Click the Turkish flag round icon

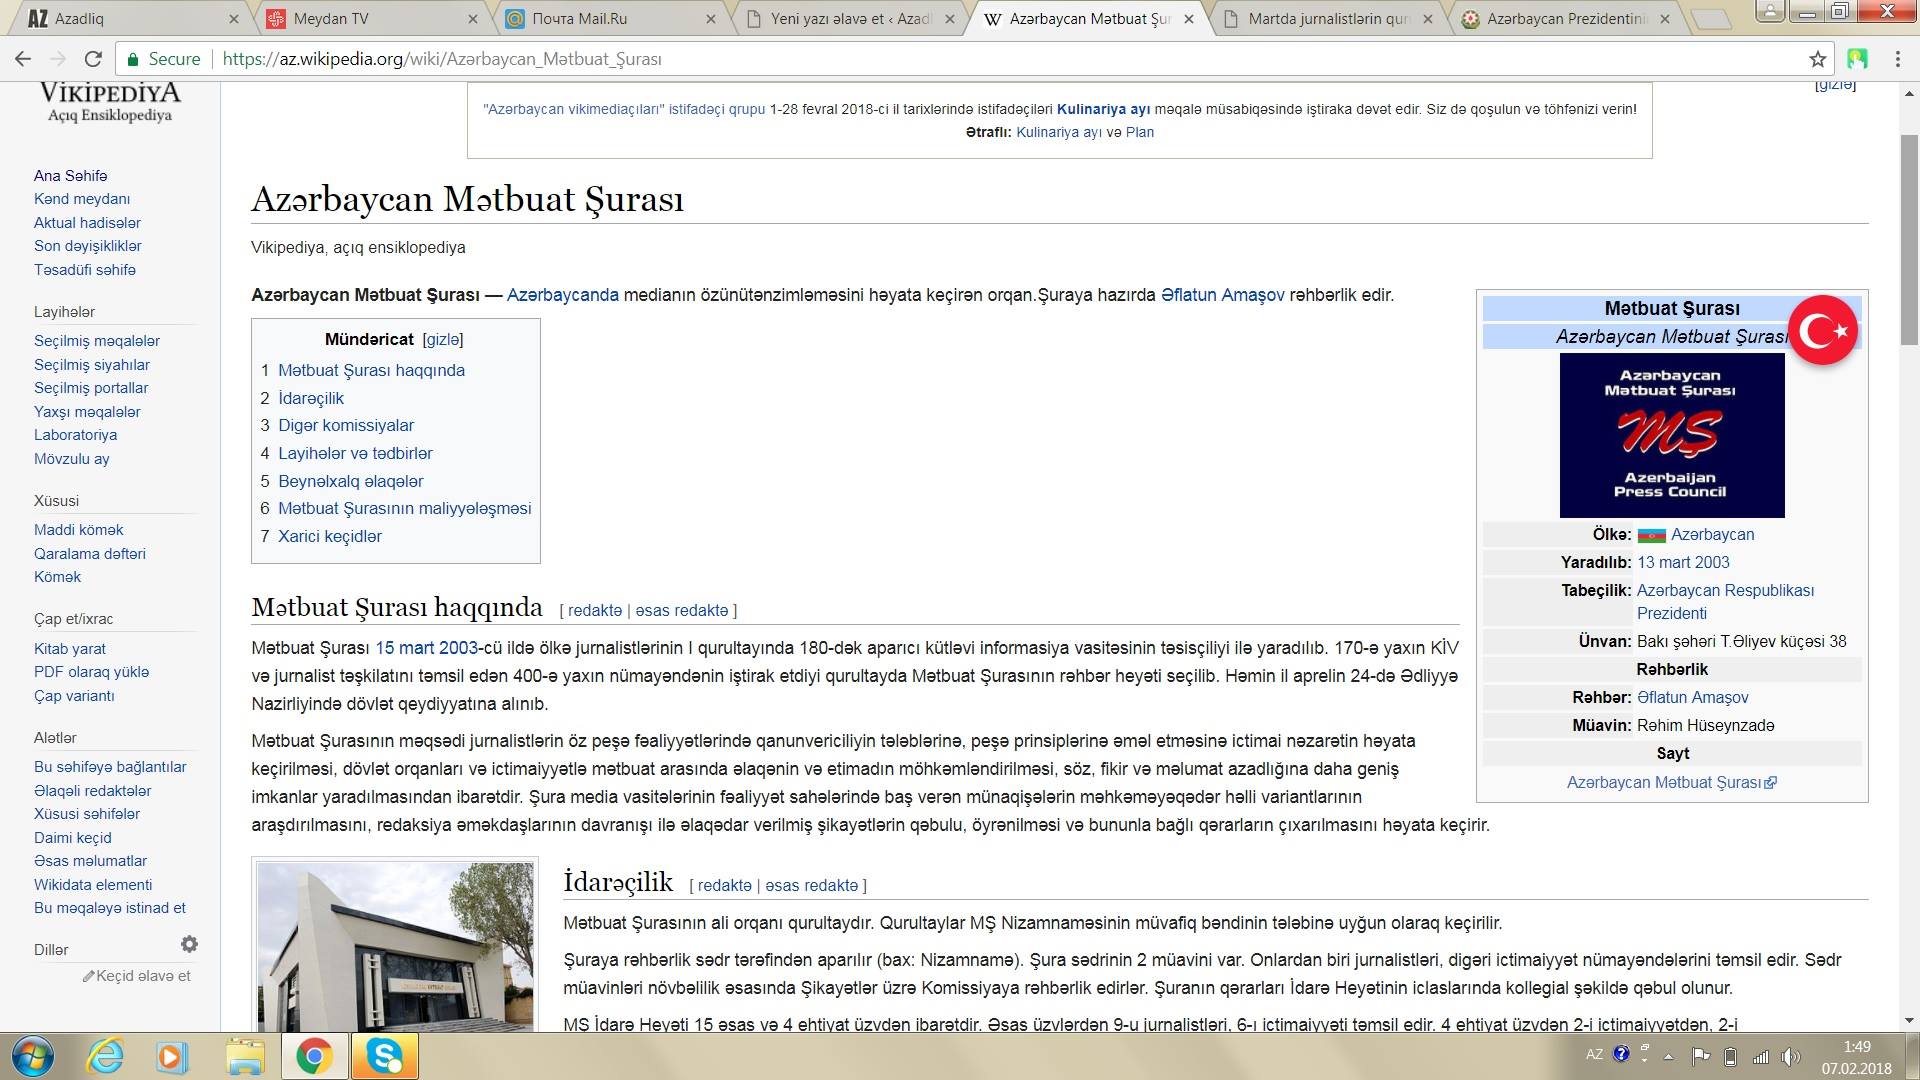pyautogui.click(x=1822, y=330)
